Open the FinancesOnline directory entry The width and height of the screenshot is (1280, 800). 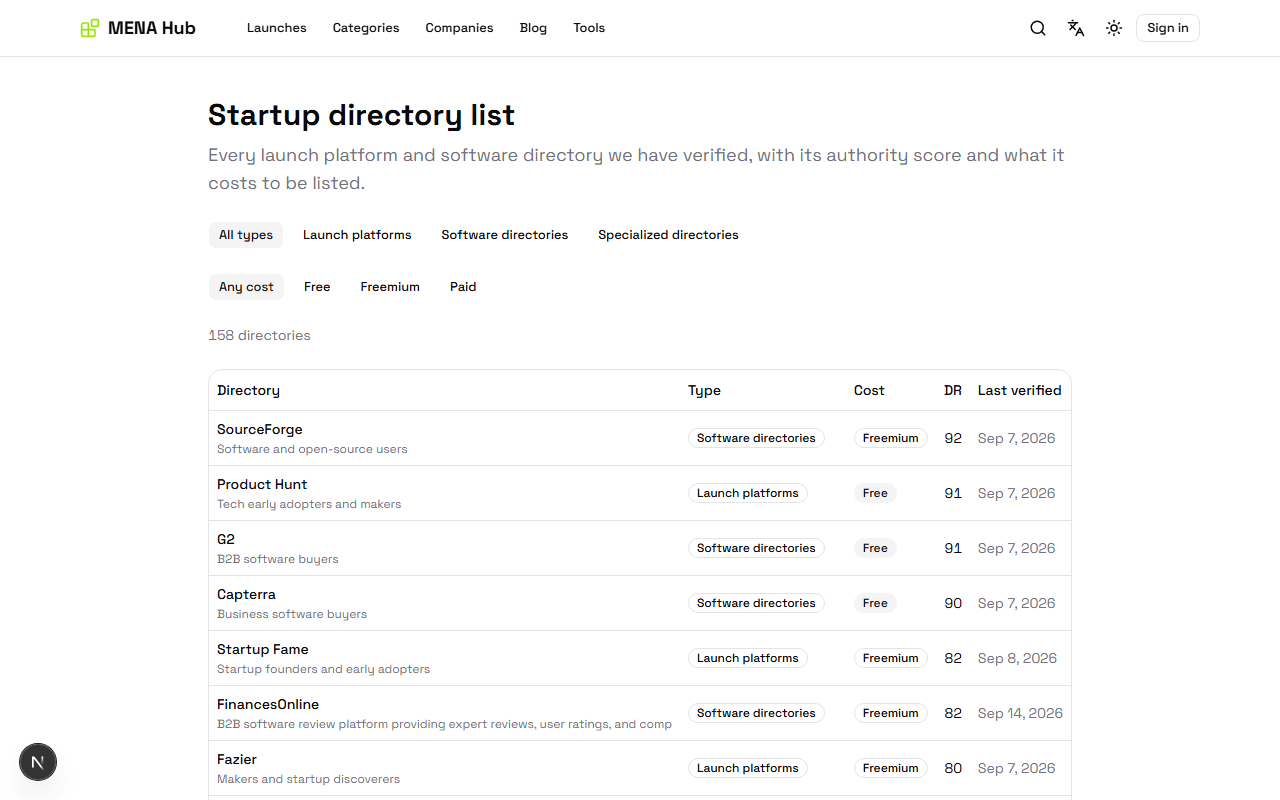pos(268,704)
